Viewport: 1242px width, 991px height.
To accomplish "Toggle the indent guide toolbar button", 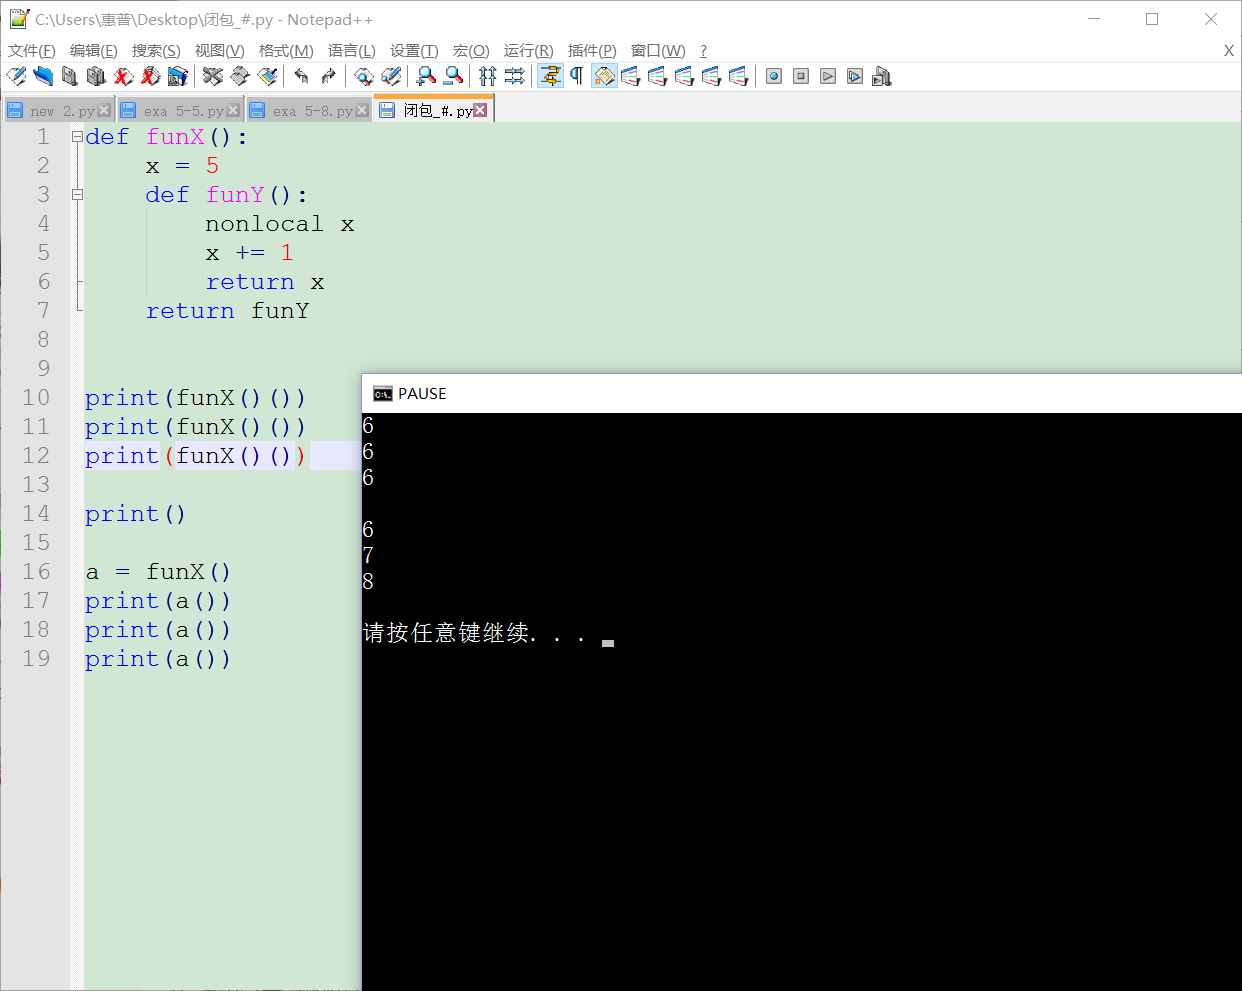I will [604, 76].
